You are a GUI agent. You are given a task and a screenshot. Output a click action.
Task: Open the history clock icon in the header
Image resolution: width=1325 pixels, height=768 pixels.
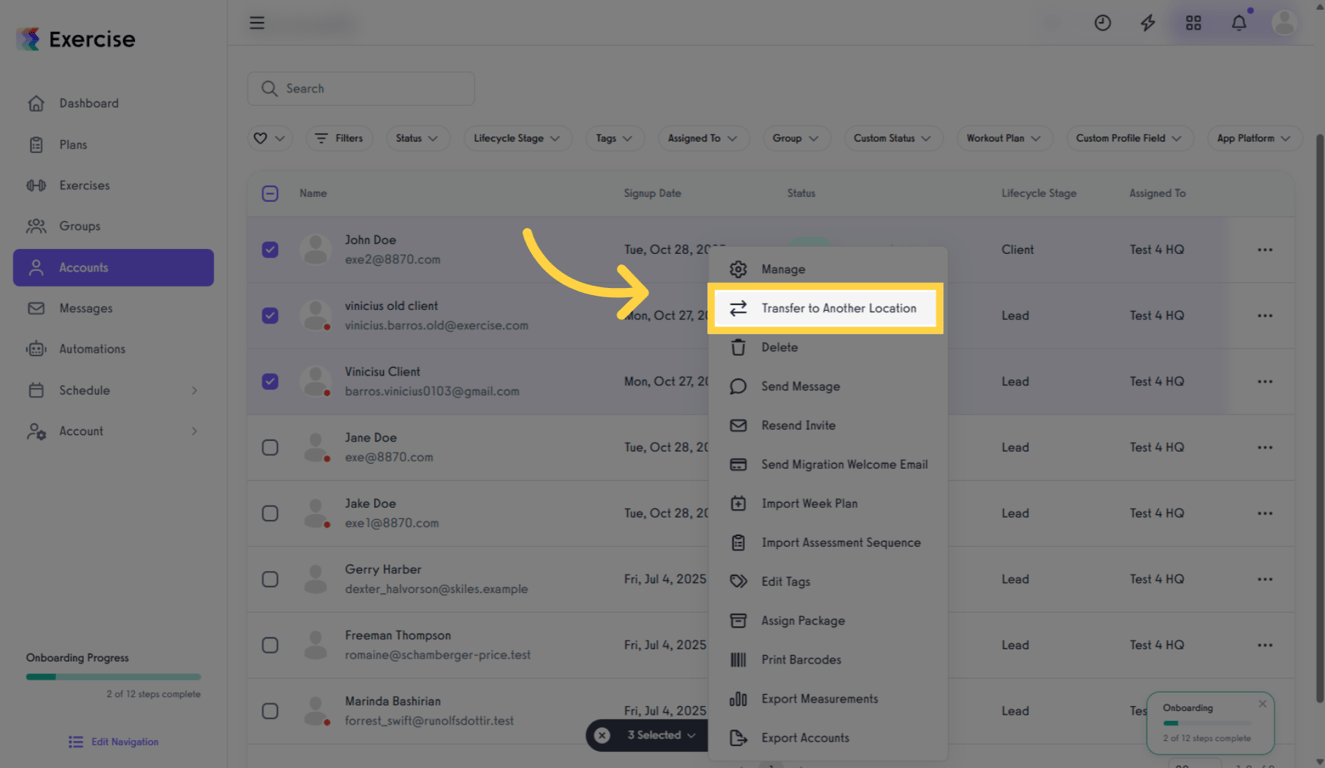[1102, 22]
